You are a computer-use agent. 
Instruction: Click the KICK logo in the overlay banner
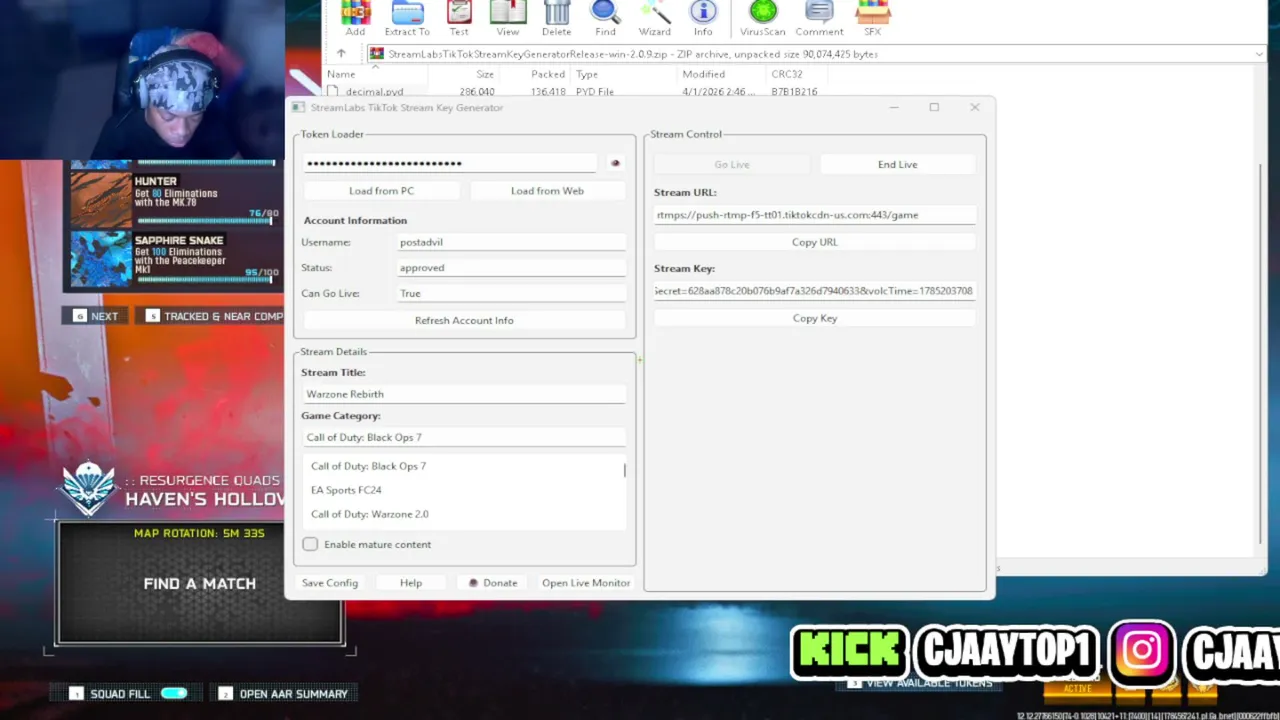[x=849, y=651]
